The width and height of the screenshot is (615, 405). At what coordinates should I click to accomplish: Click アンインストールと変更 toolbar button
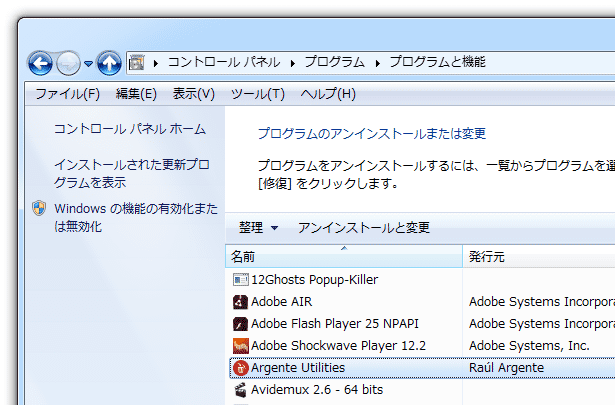[364, 227]
